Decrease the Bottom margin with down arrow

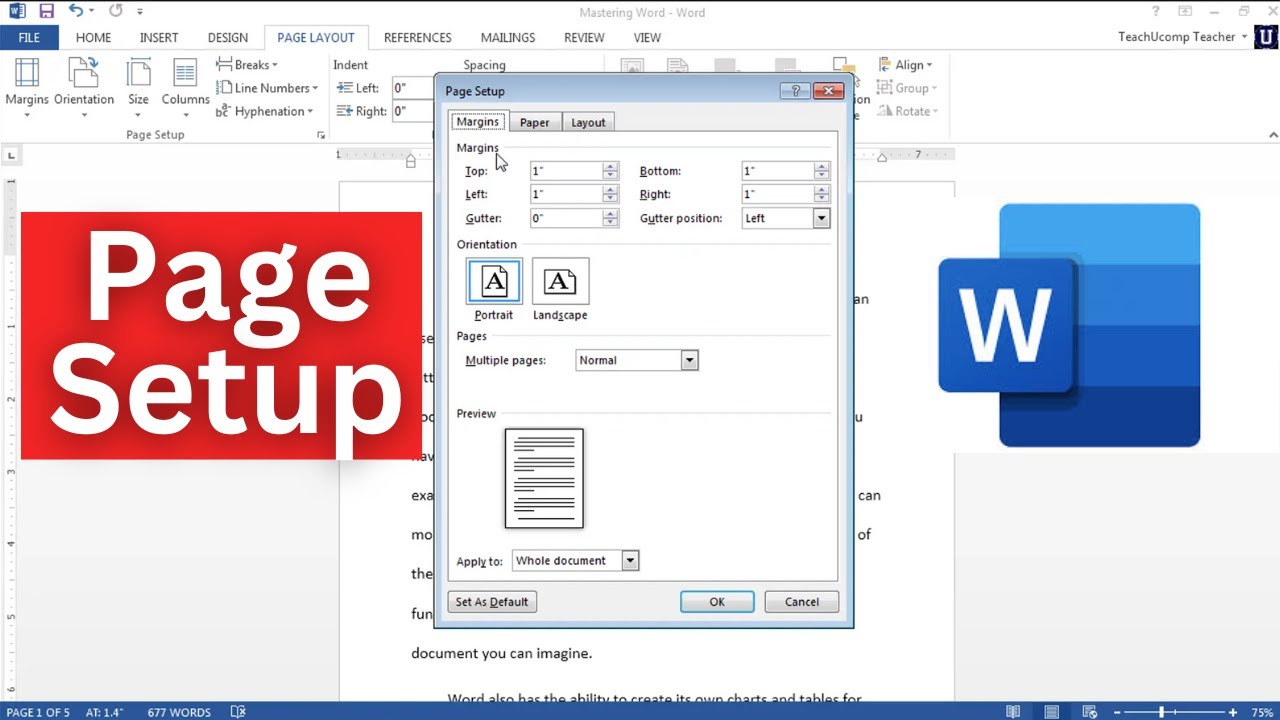(x=822, y=176)
